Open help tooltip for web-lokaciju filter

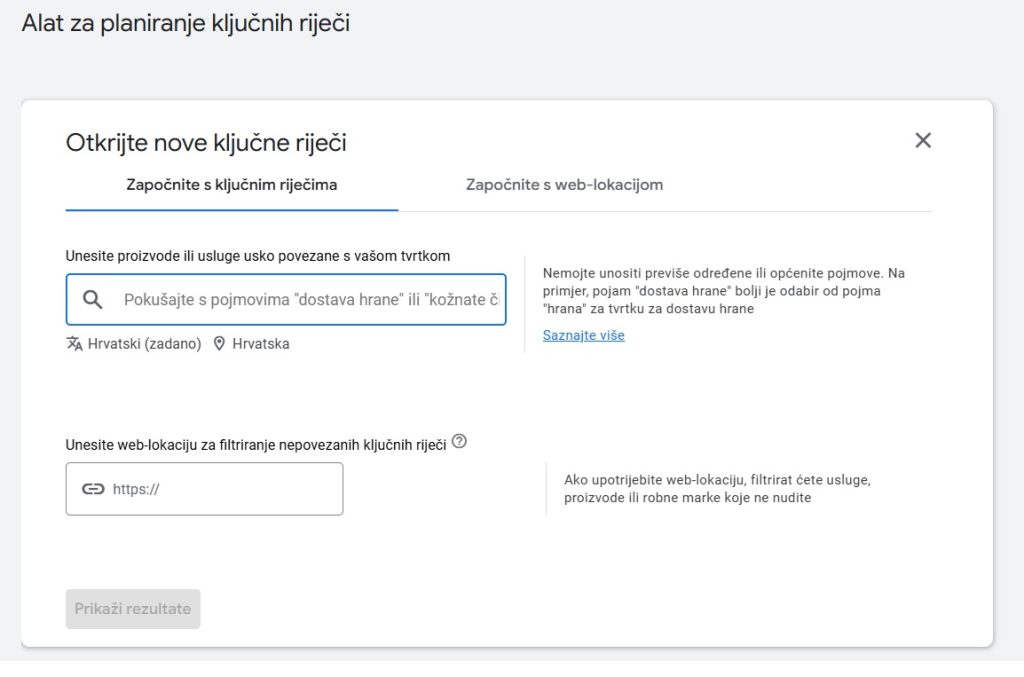(459, 441)
